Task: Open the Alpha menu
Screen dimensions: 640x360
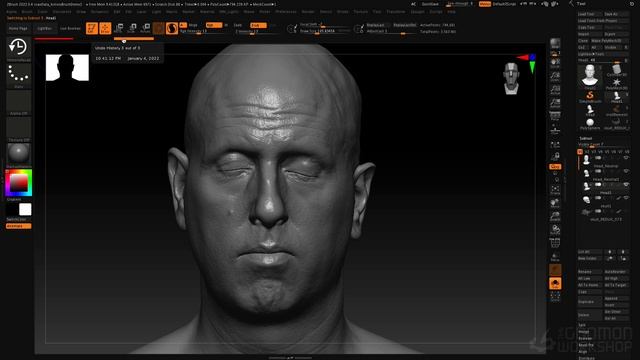Action: click(11, 12)
